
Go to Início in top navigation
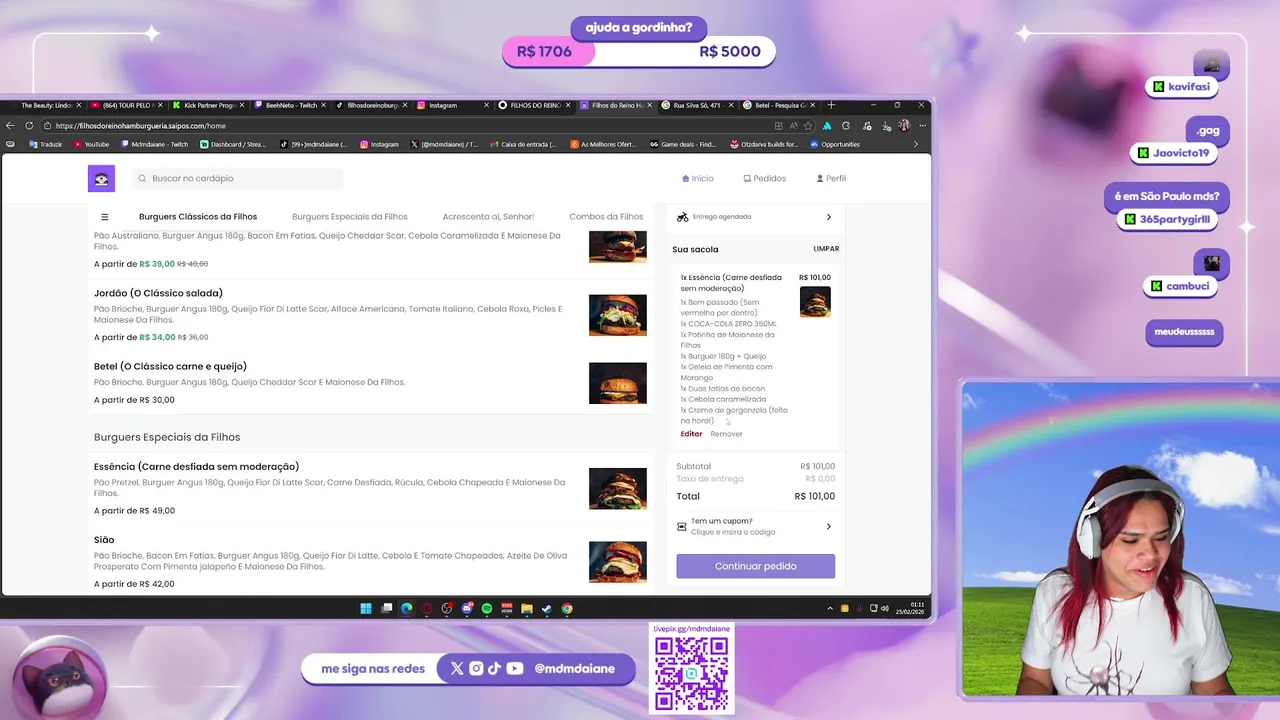coord(698,178)
